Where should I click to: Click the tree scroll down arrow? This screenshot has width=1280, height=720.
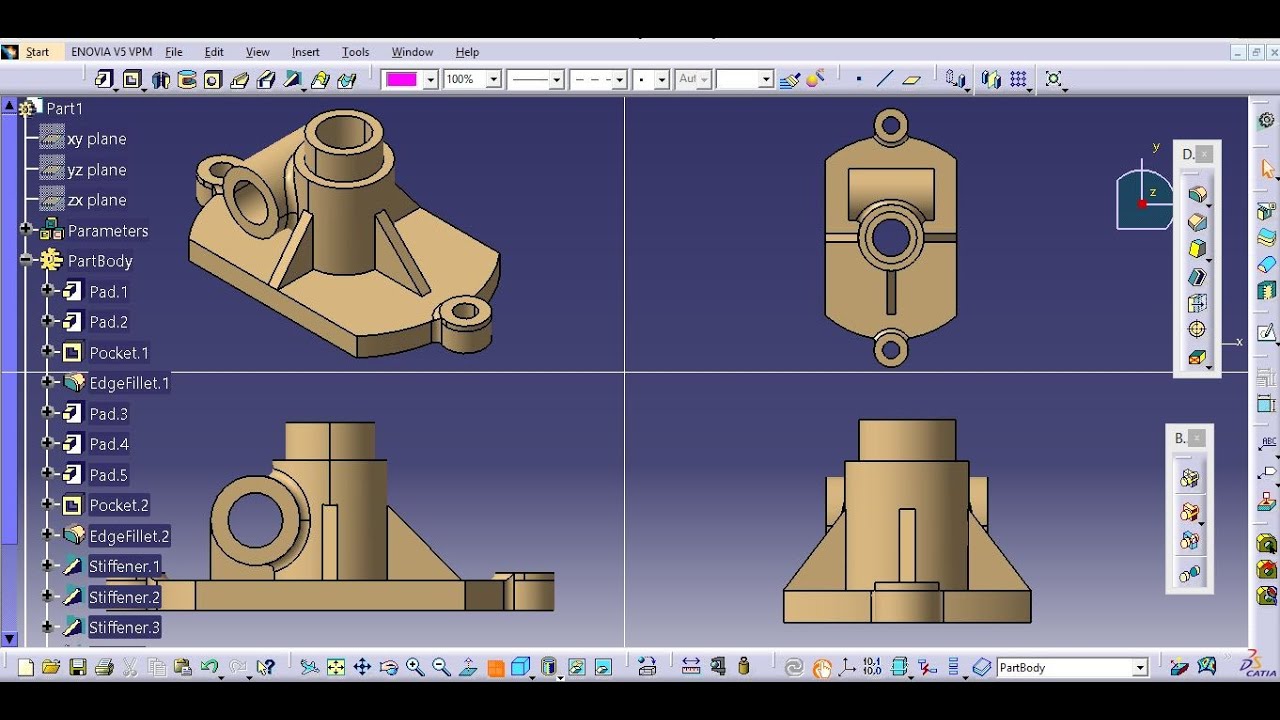pyautogui.click(x=9, y=639)
